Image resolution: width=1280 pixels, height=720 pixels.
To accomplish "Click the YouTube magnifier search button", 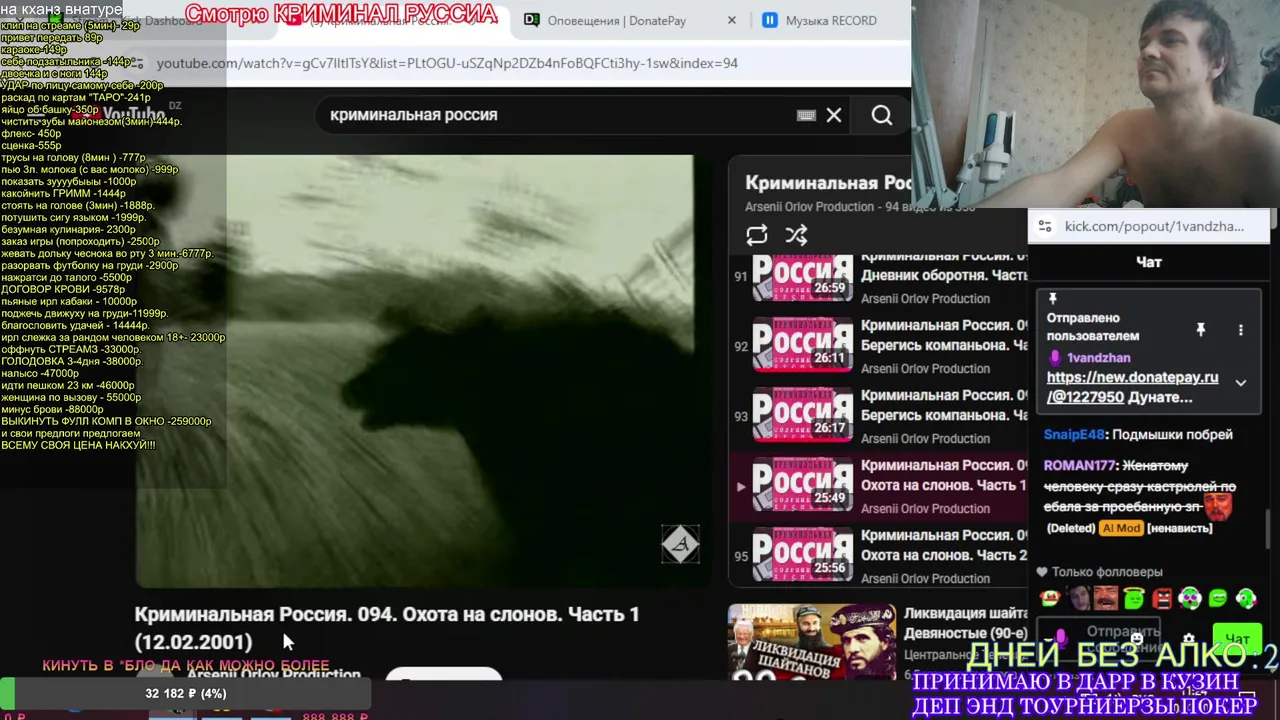I will click(881, 115).
